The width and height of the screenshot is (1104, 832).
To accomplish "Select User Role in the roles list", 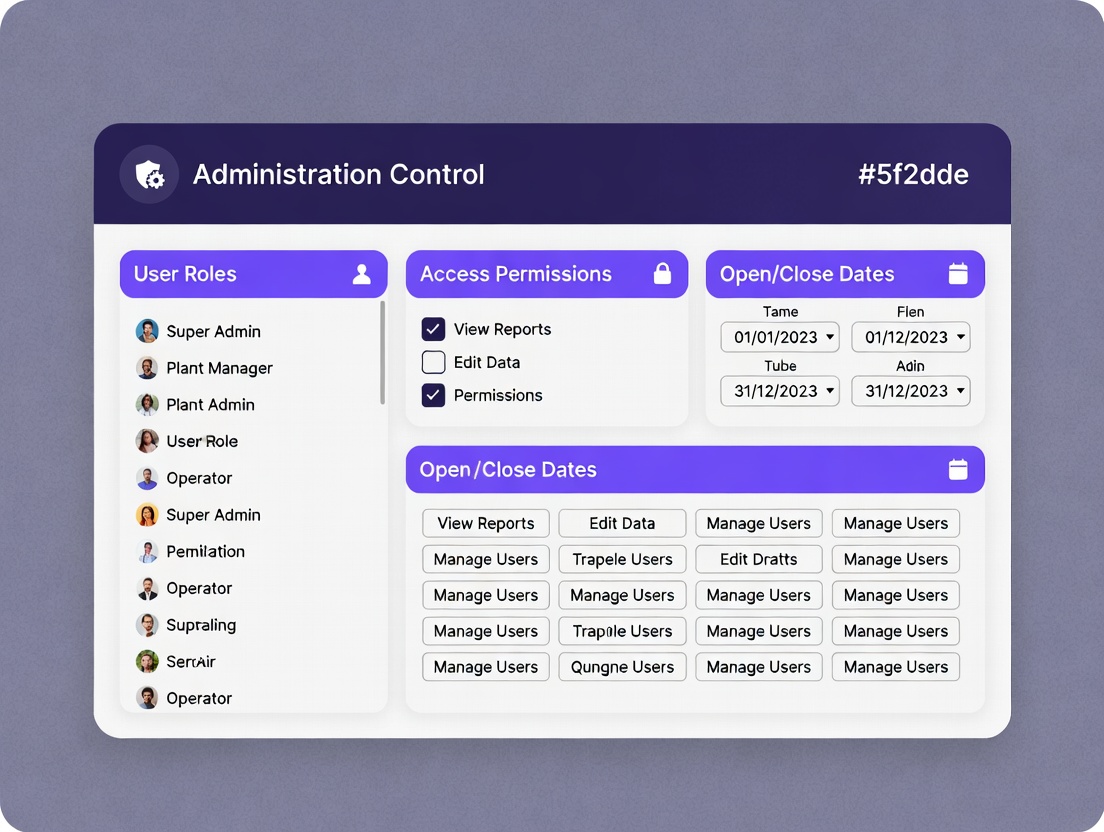I will pyautogui.click(x=202, y=441).
